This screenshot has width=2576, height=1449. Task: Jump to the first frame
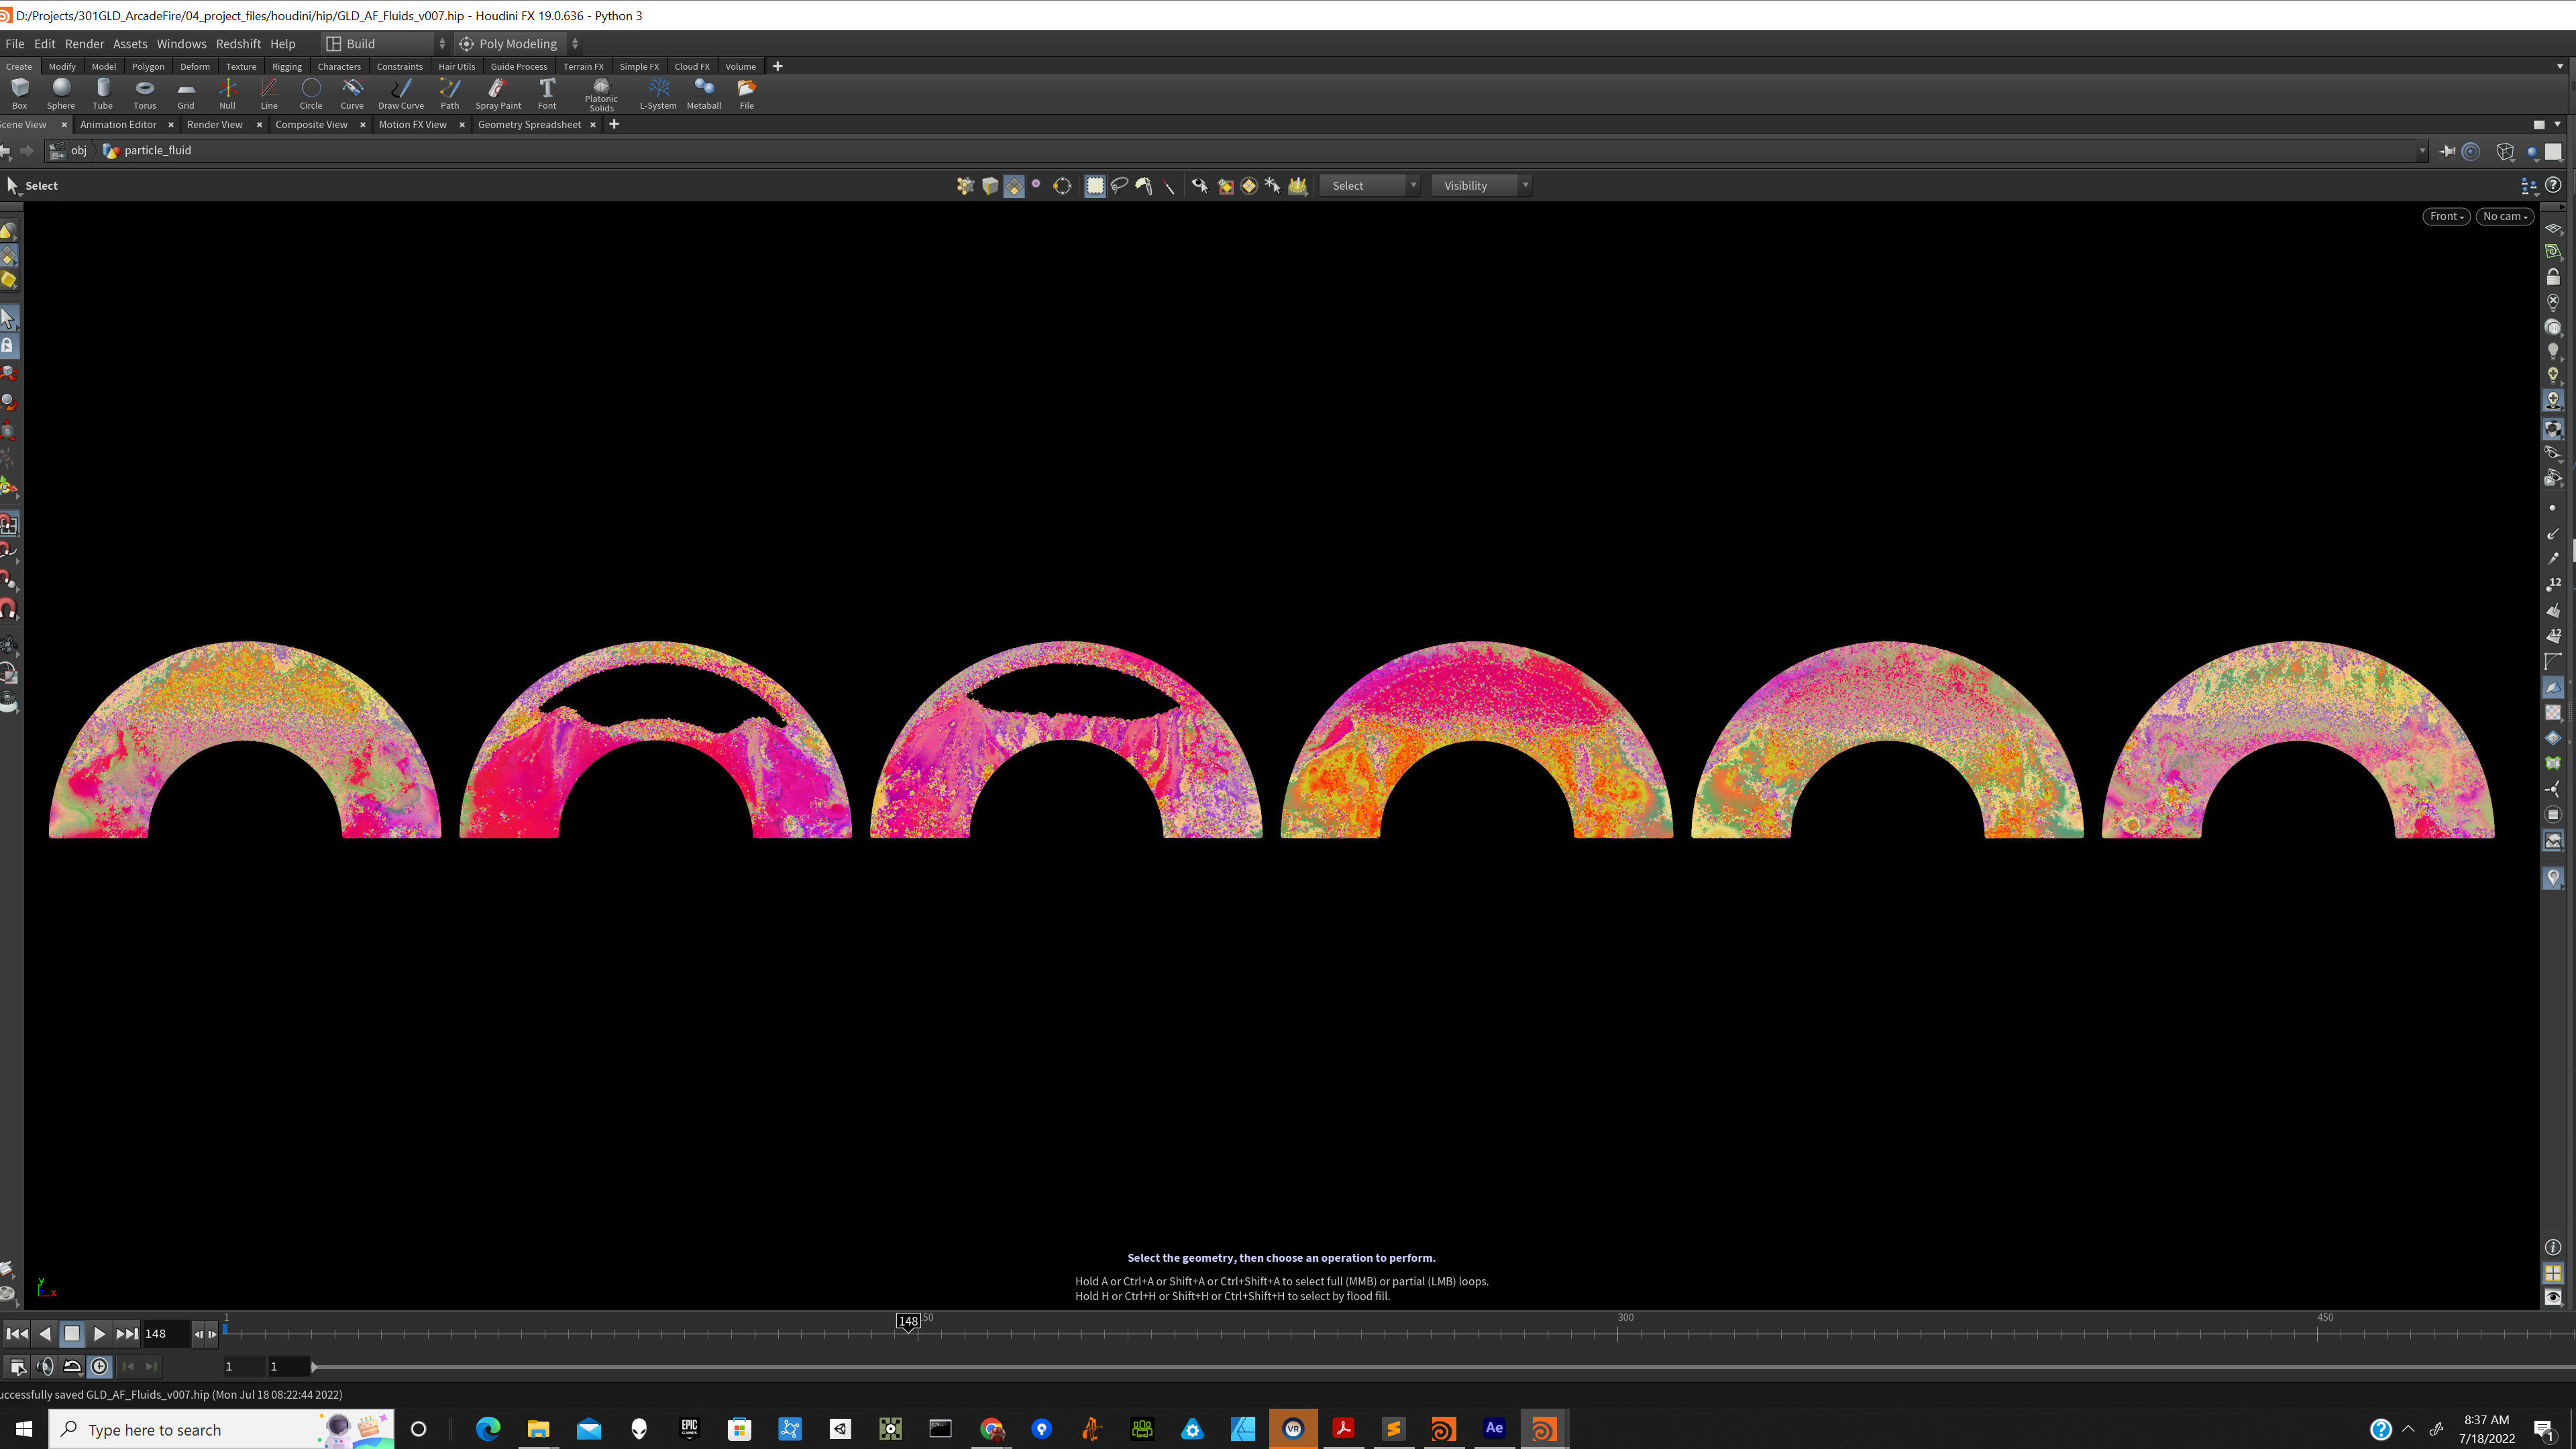(17, 1333)
